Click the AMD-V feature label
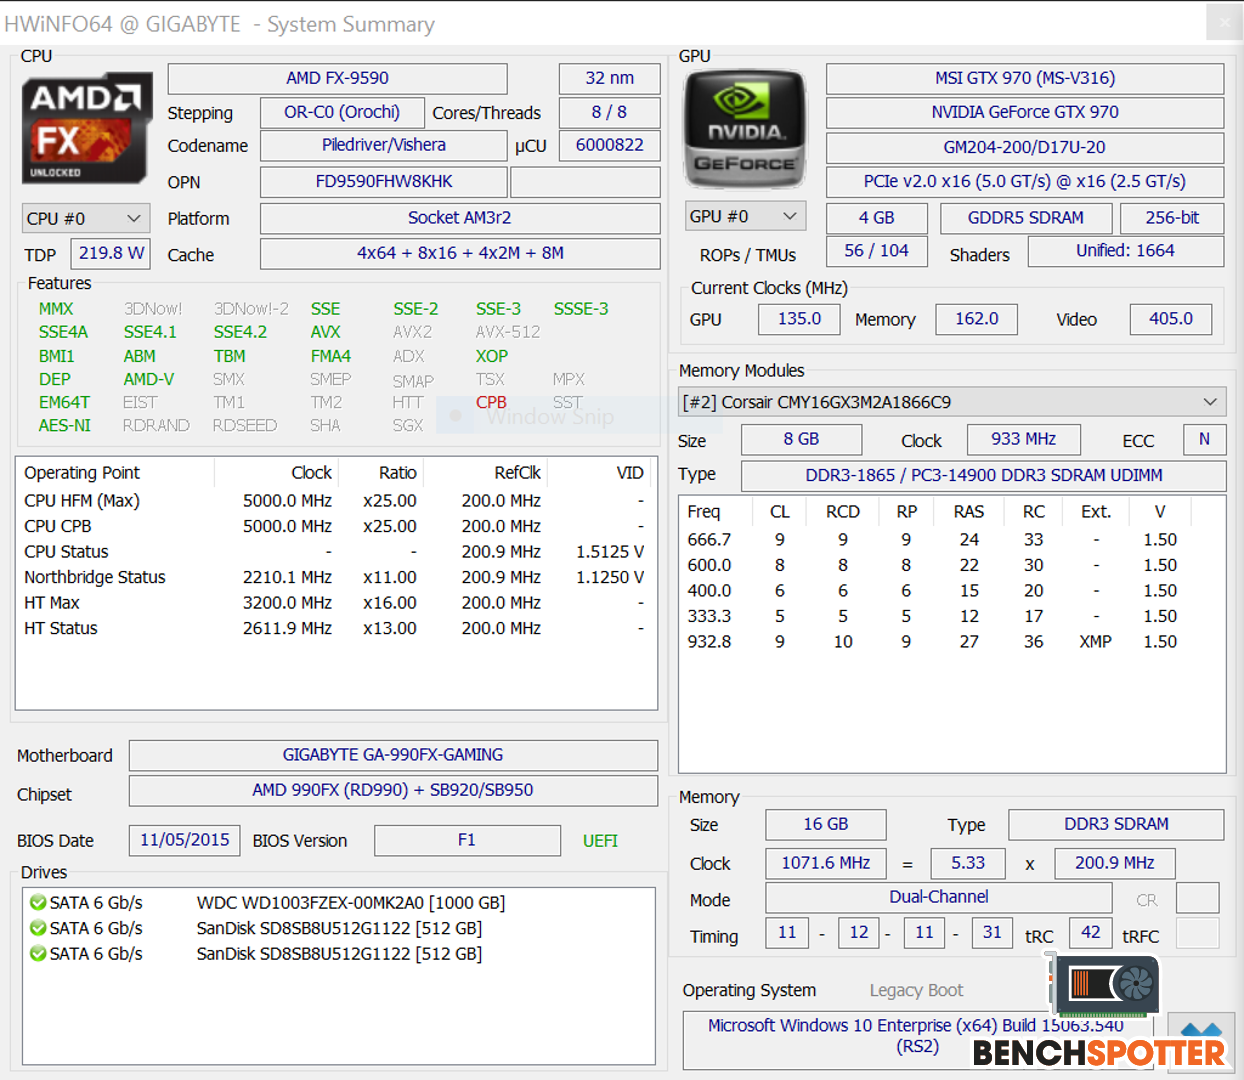The height and width of the screenshot is (1080, 1244). [148, 379]
